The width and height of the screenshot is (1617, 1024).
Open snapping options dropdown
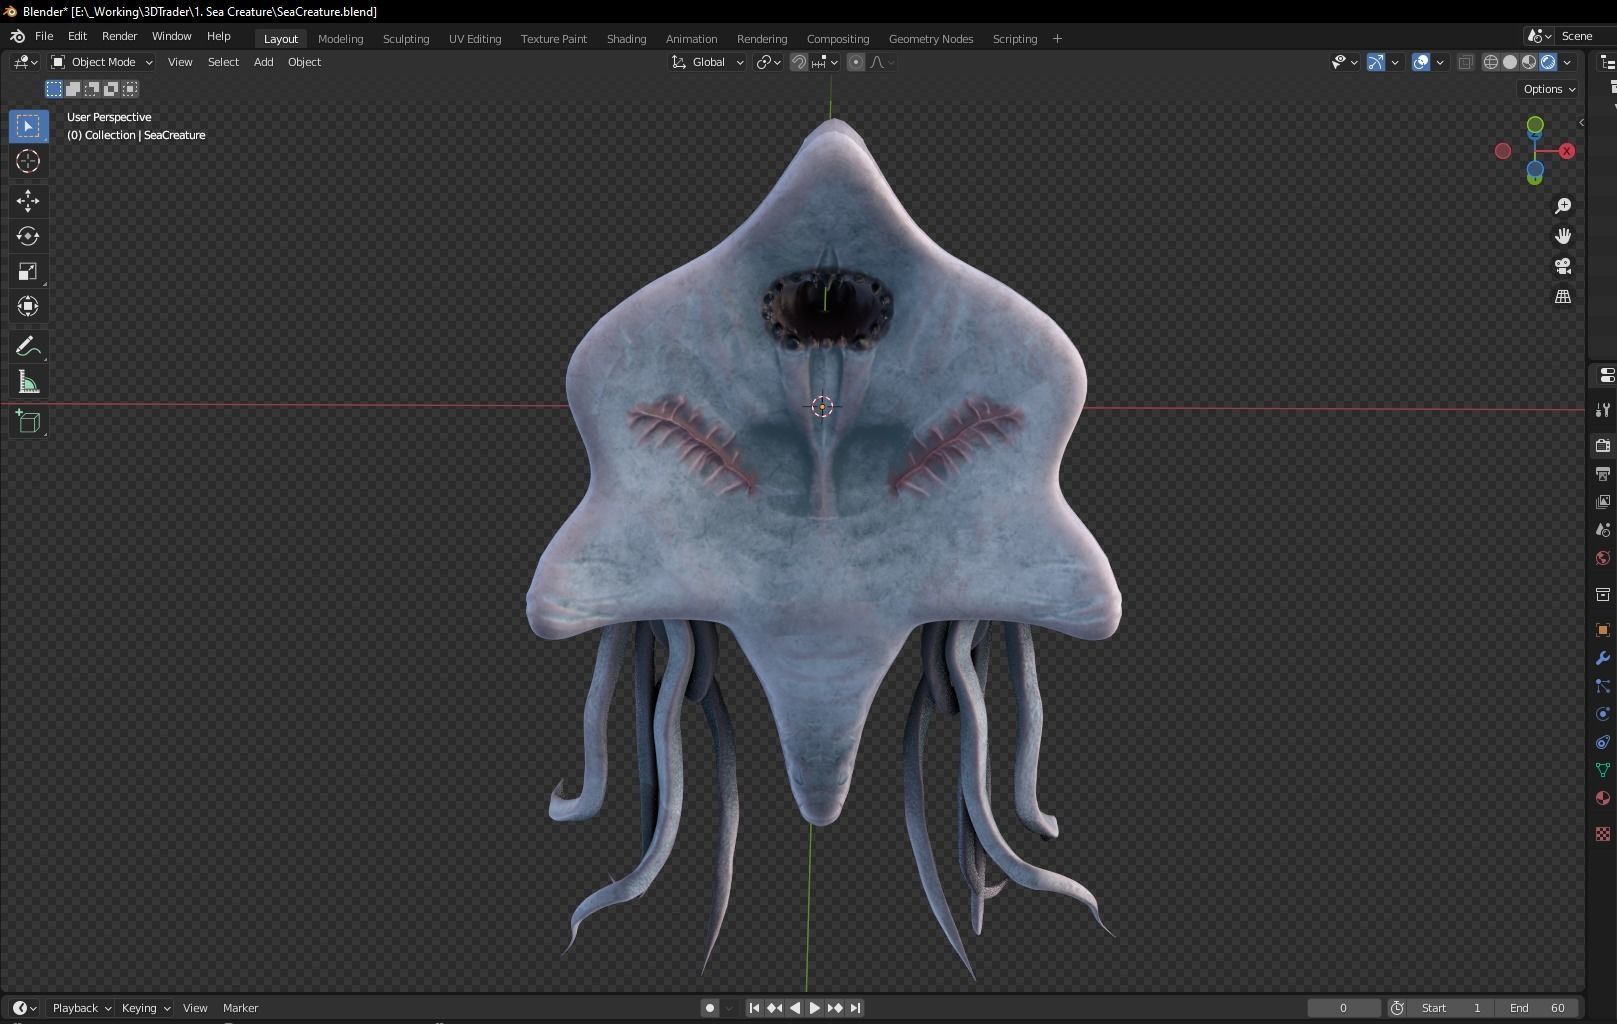(x=826, y=62)
